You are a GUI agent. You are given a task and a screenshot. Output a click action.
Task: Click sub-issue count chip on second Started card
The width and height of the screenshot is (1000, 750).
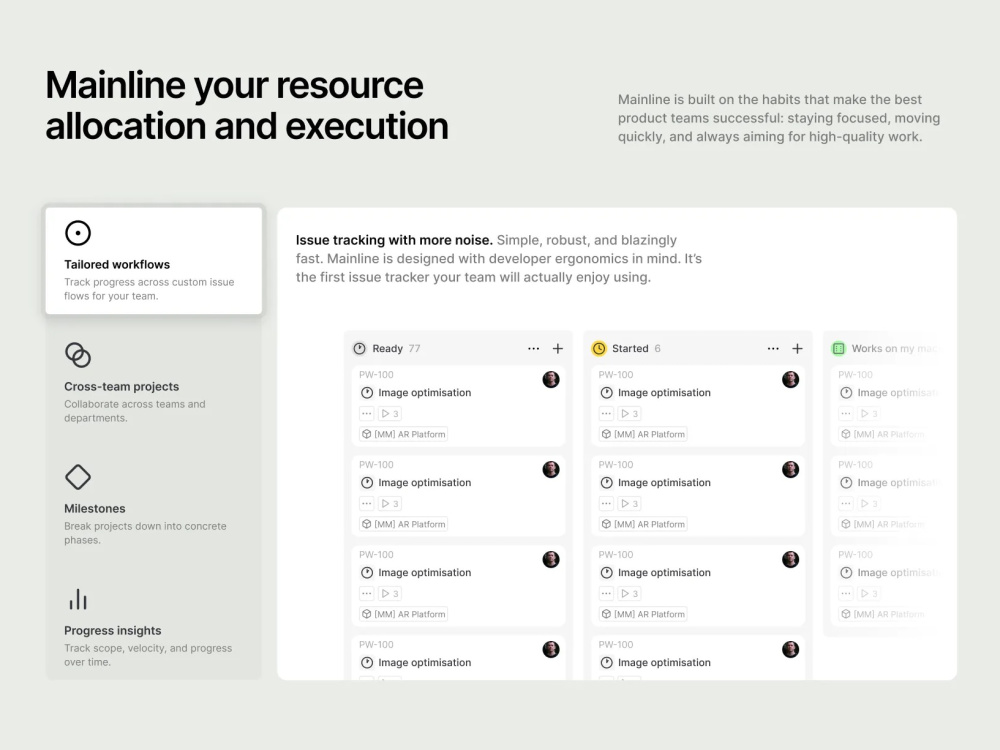click(629, 503)
